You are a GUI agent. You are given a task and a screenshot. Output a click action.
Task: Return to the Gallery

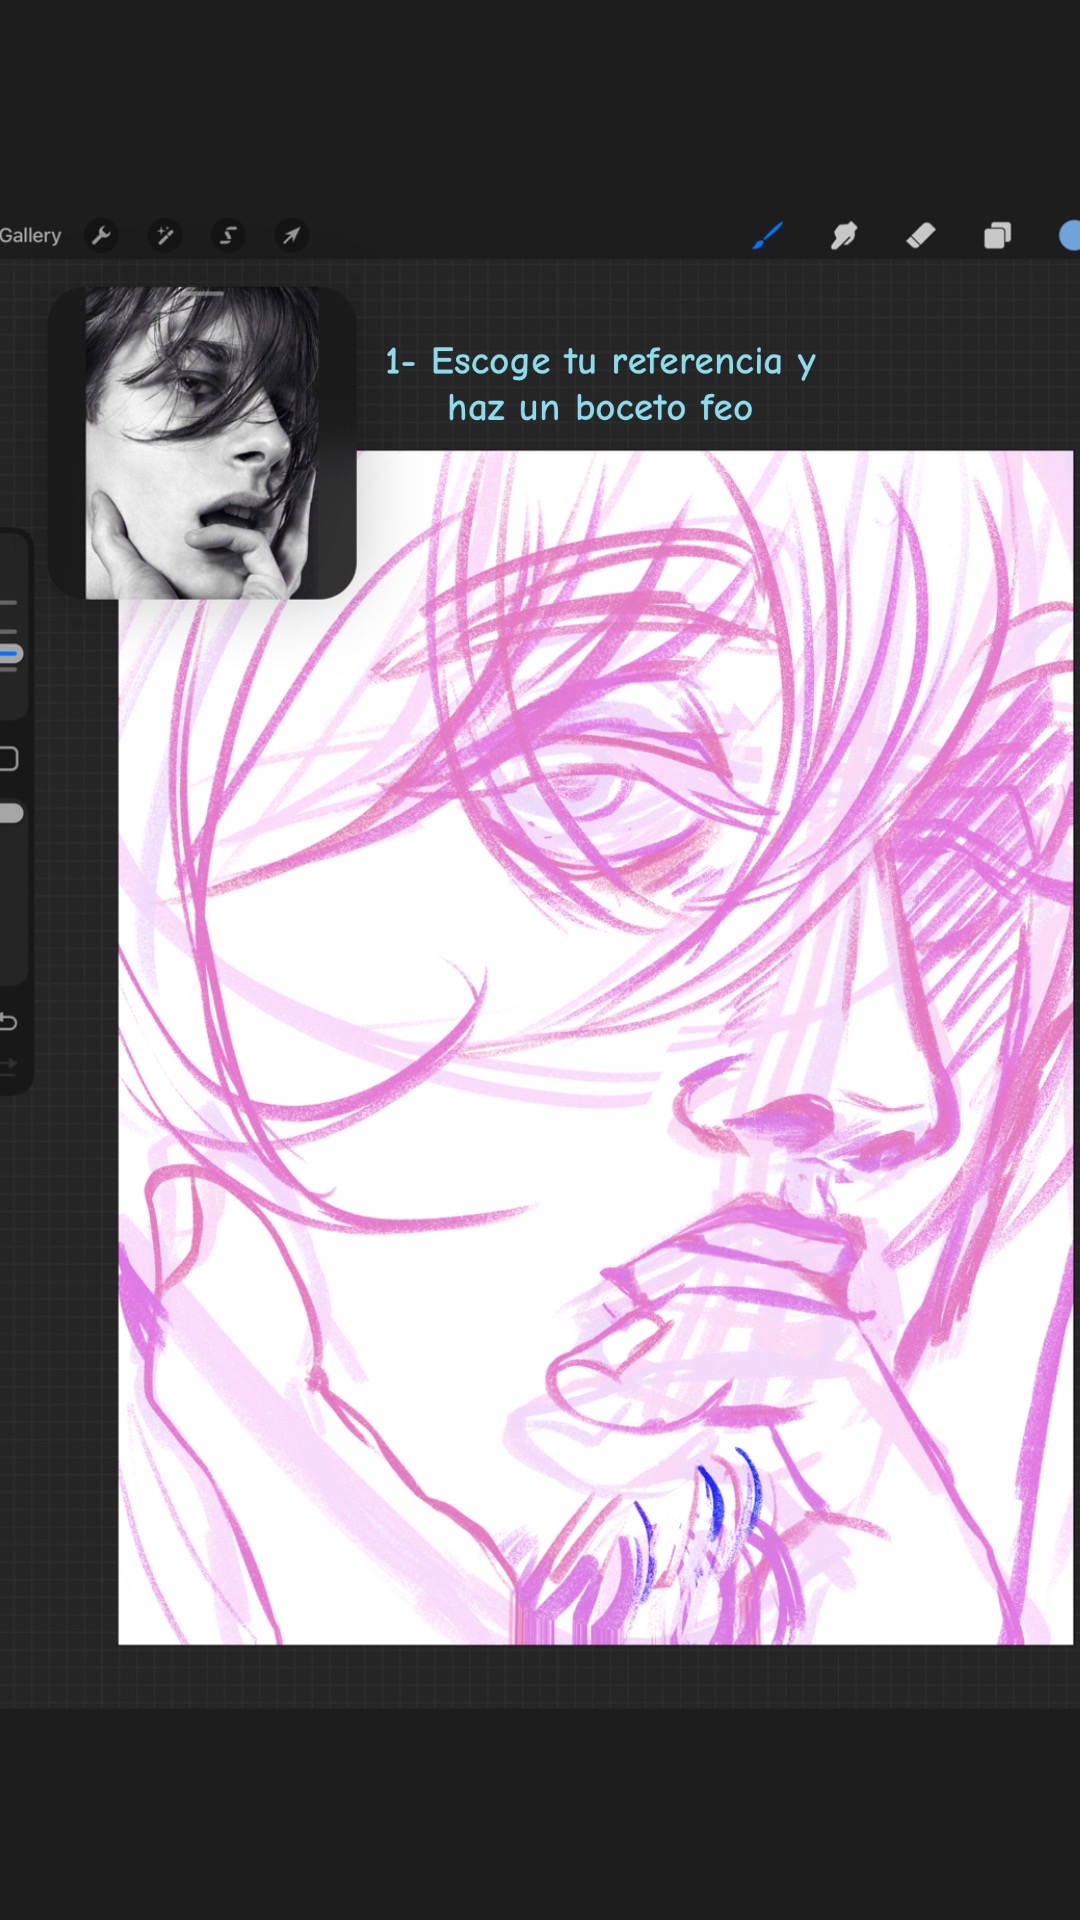pyautogui.click(x=30, y=236)
